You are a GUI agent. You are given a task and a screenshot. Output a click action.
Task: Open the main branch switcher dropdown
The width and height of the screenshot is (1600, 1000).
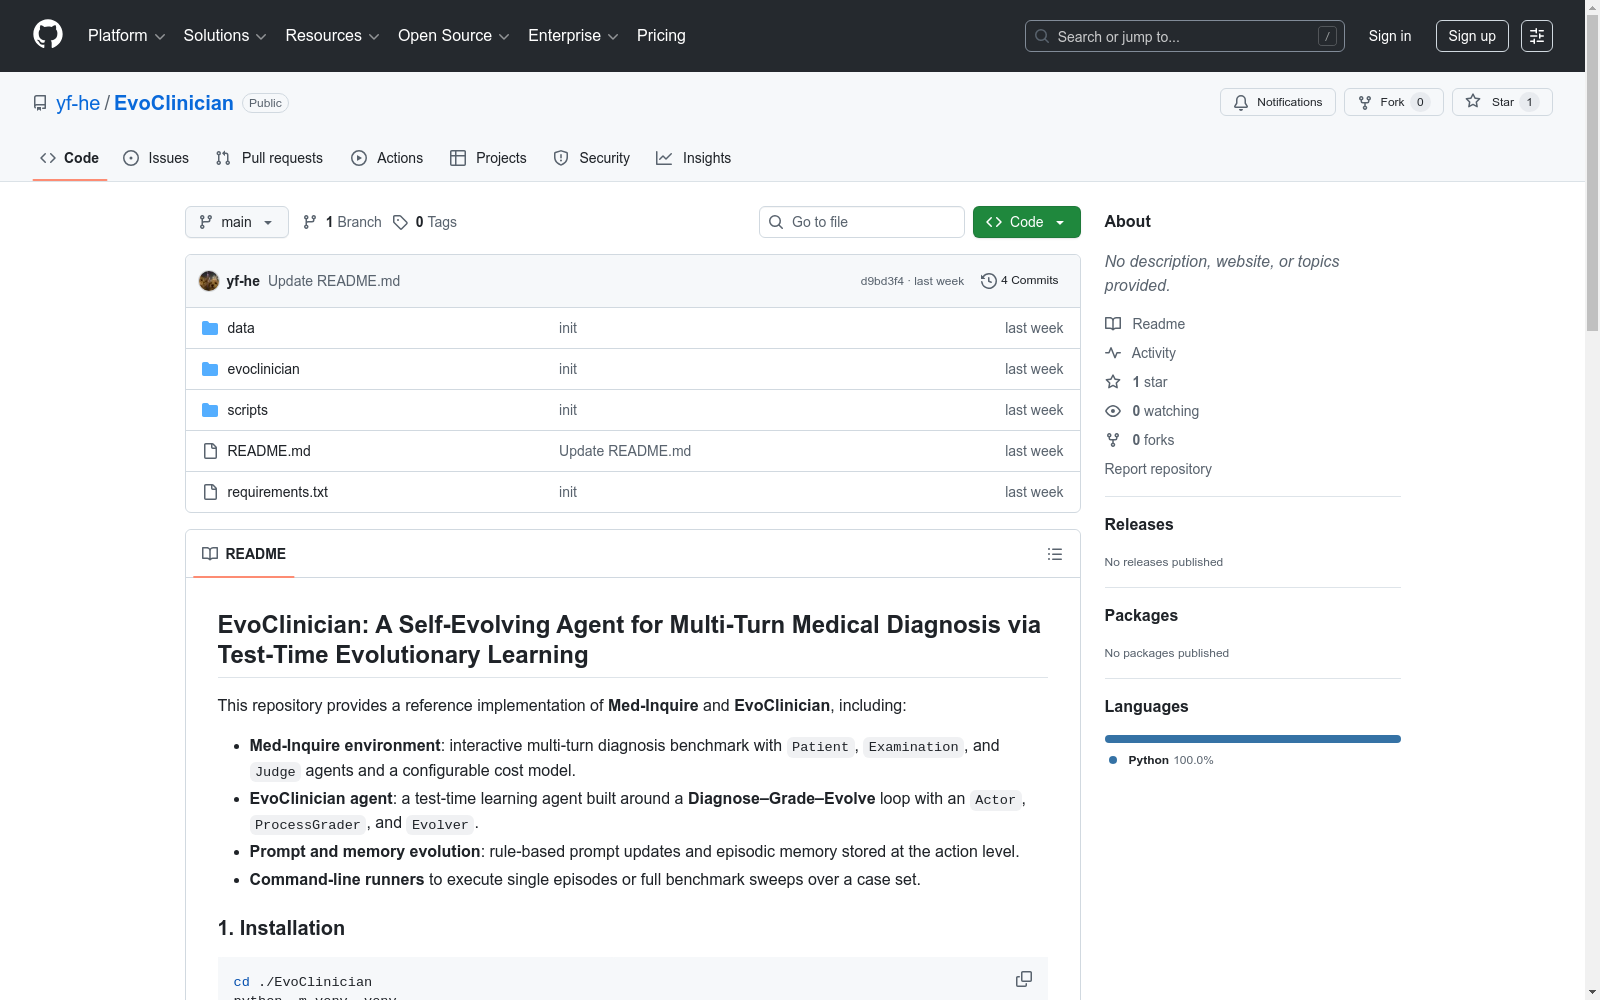[x=237, y=222]
